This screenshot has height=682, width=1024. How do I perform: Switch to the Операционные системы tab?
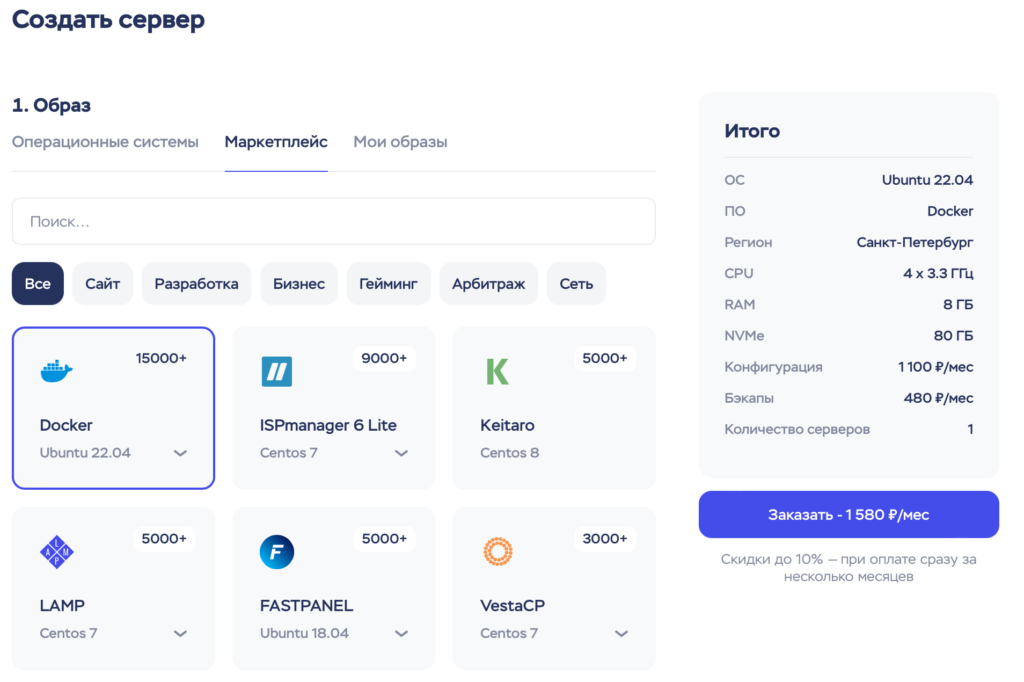pyautogui.click(x=105, y=142)
